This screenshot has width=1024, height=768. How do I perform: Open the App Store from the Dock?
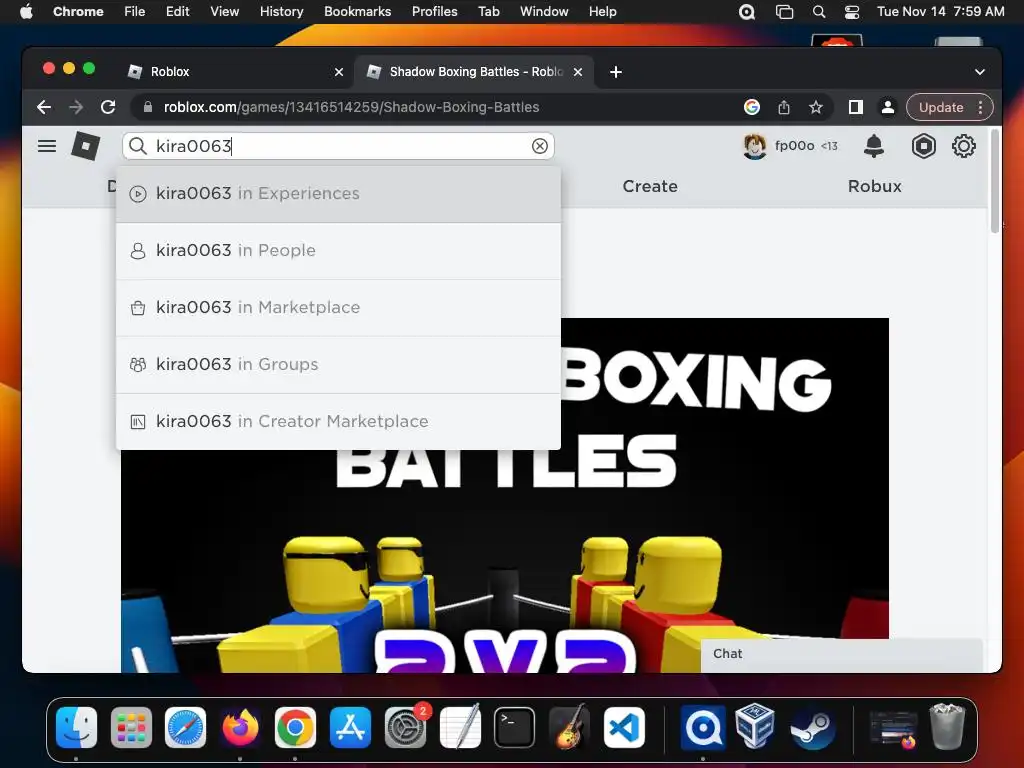coord(350,728)
